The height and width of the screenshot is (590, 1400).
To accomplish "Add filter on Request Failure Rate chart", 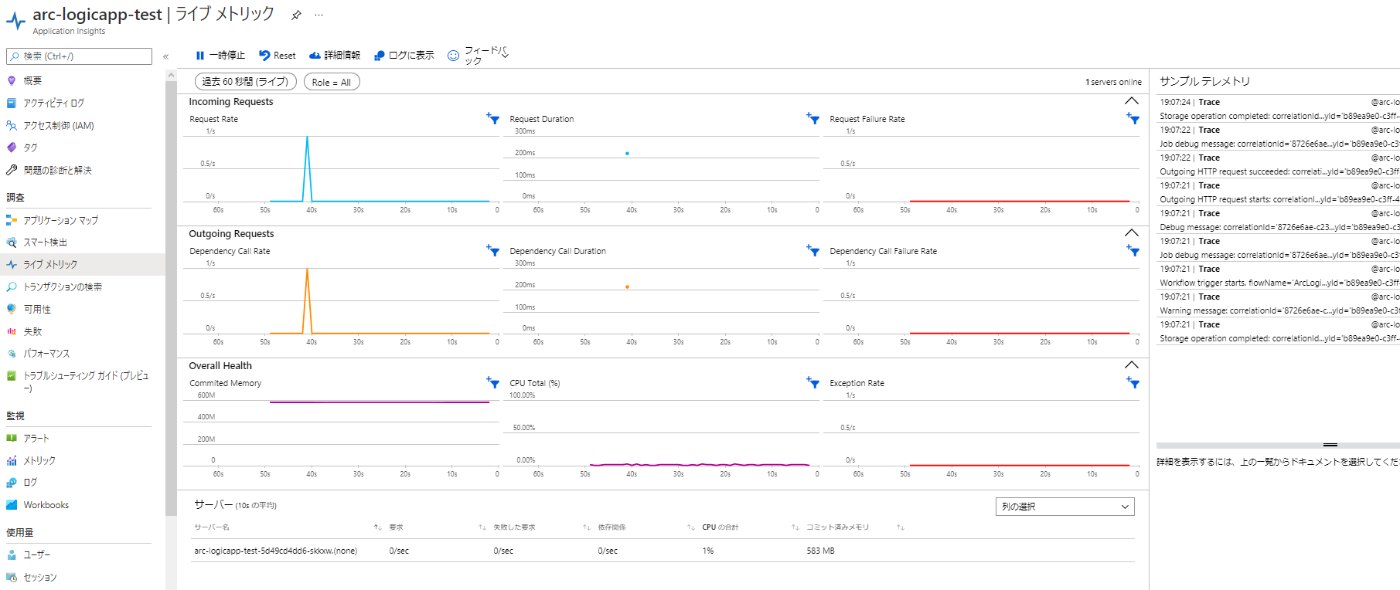I will 1132,118.
